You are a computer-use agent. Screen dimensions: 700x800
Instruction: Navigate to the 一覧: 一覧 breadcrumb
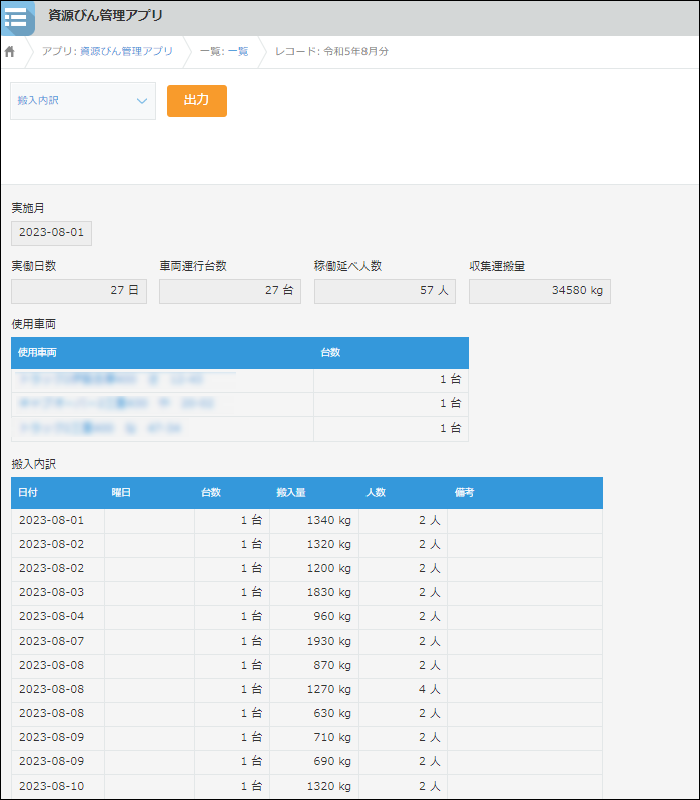224,51
